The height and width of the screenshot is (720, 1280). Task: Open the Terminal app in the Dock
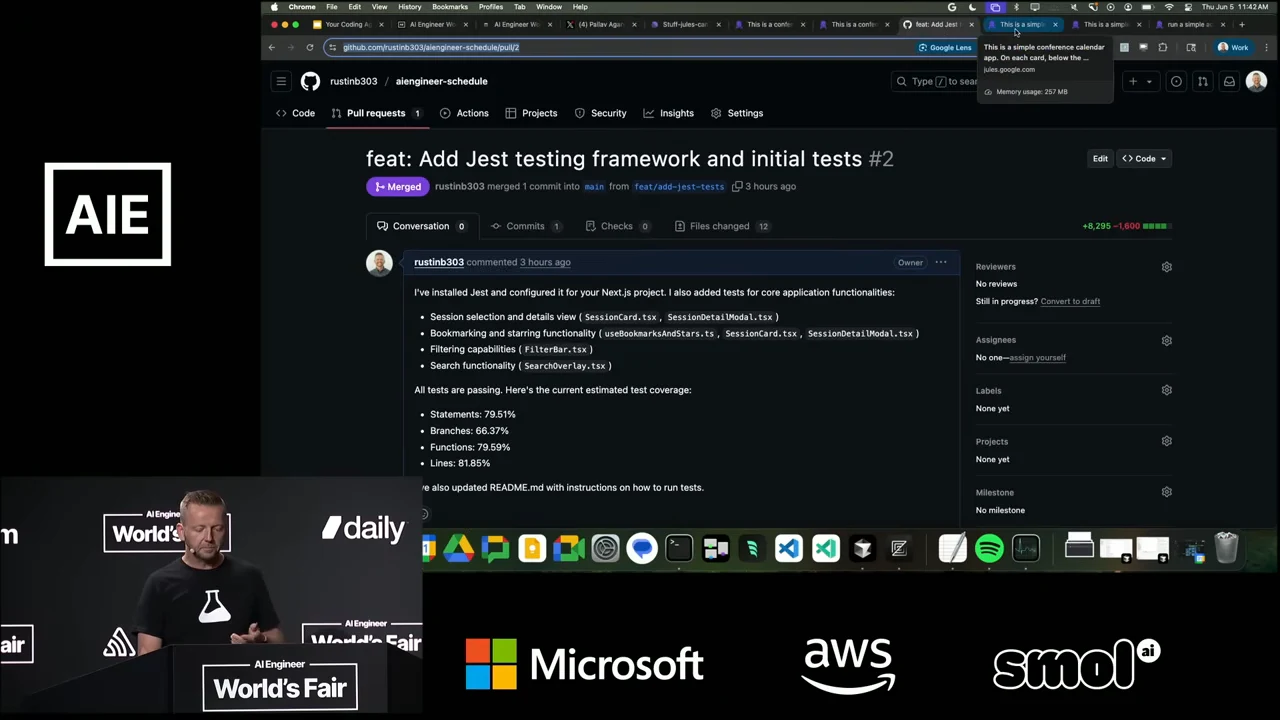click(x=679, y=548)
